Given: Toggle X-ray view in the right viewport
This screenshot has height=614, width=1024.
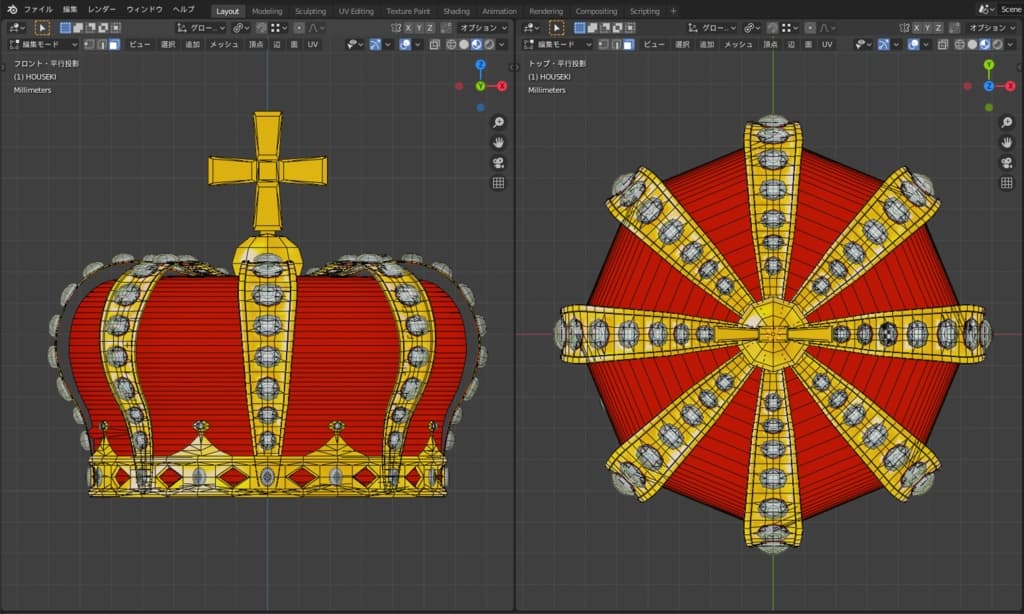Looking at the screenshot, I should pyautogui.click(x=943, y=44).
